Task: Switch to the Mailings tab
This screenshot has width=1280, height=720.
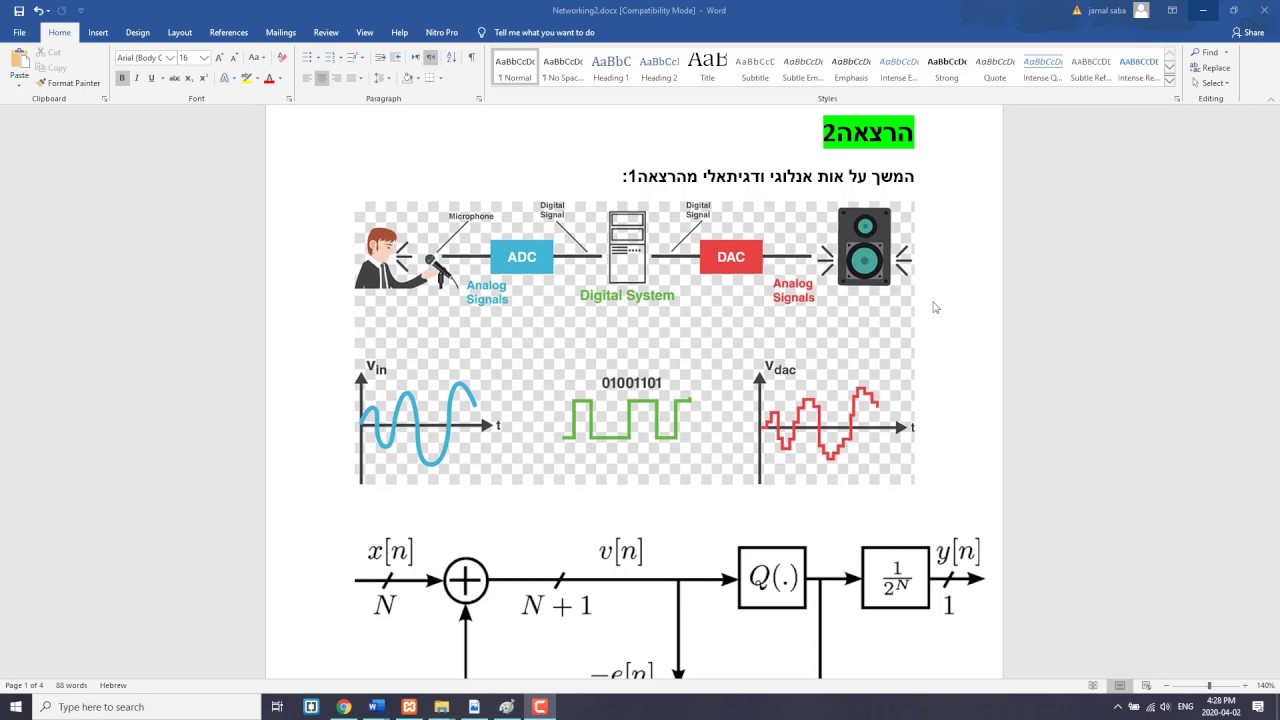Action: pos(281,32)
